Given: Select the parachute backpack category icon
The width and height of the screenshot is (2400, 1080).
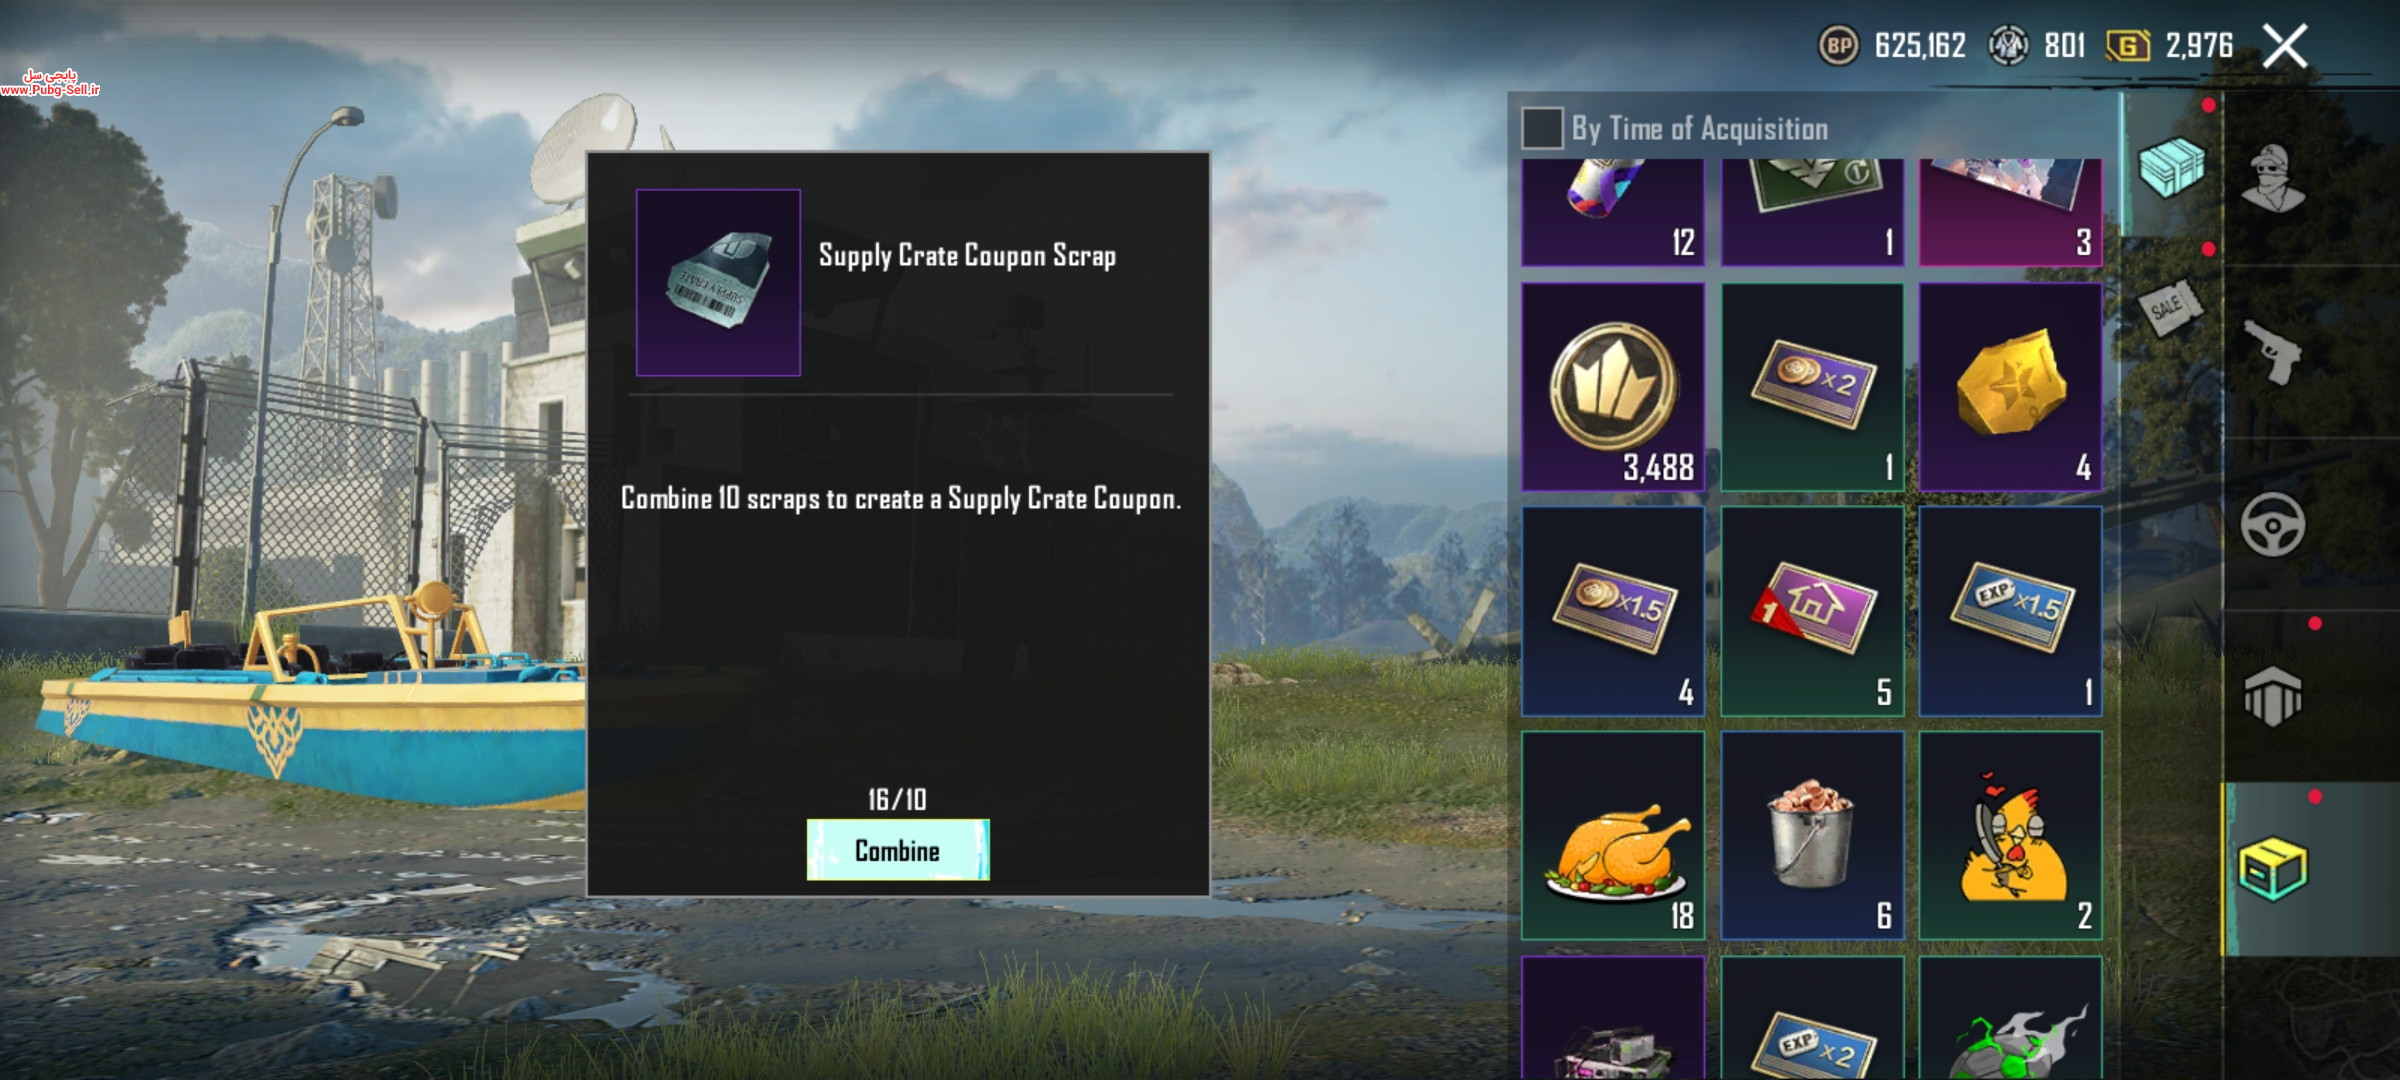Looking at the screenshot, I should click(2272, 696).
